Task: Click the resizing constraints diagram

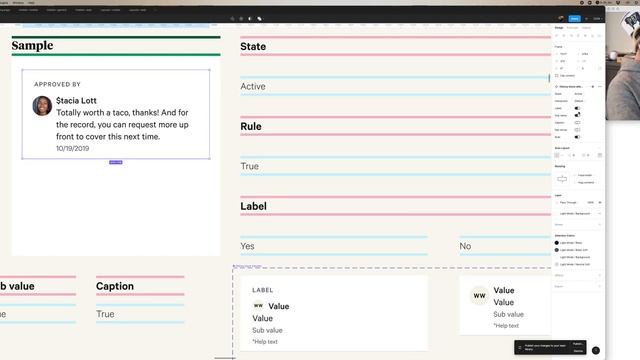Action: click(562, 179)
